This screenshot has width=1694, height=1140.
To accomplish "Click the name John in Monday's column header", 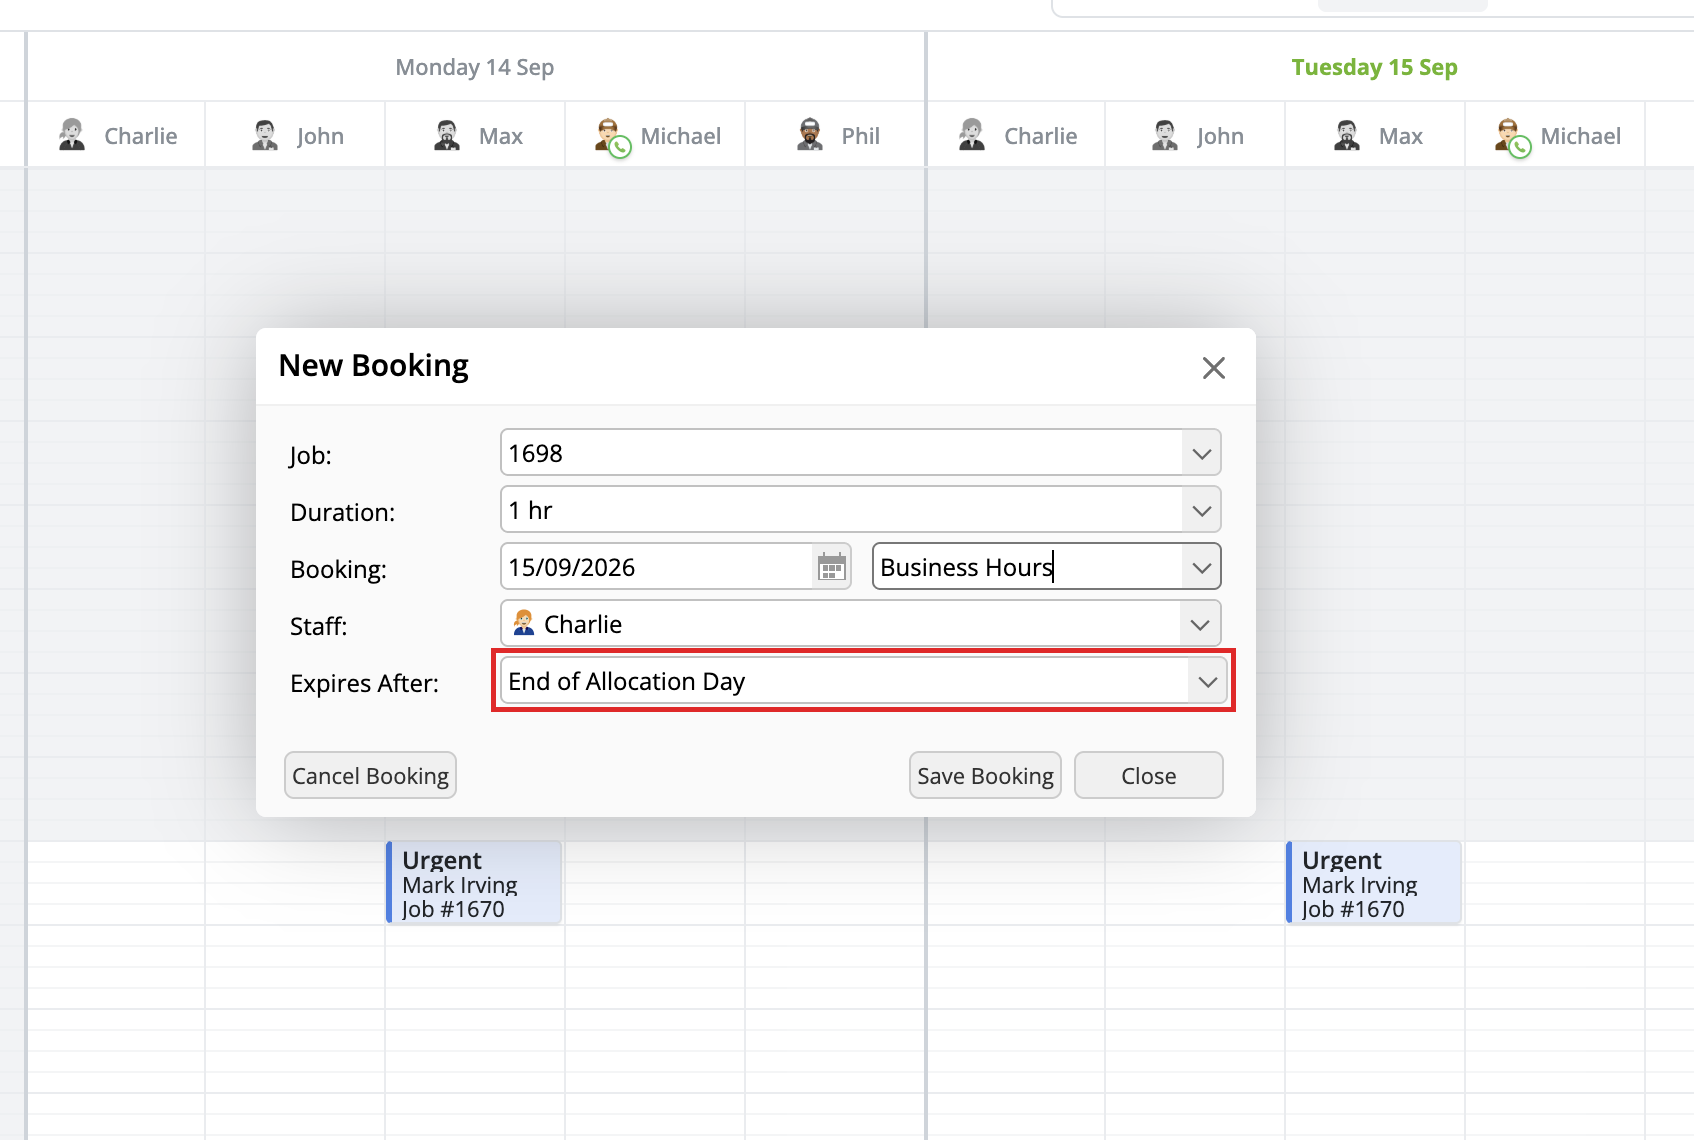I will click(320, 136).
